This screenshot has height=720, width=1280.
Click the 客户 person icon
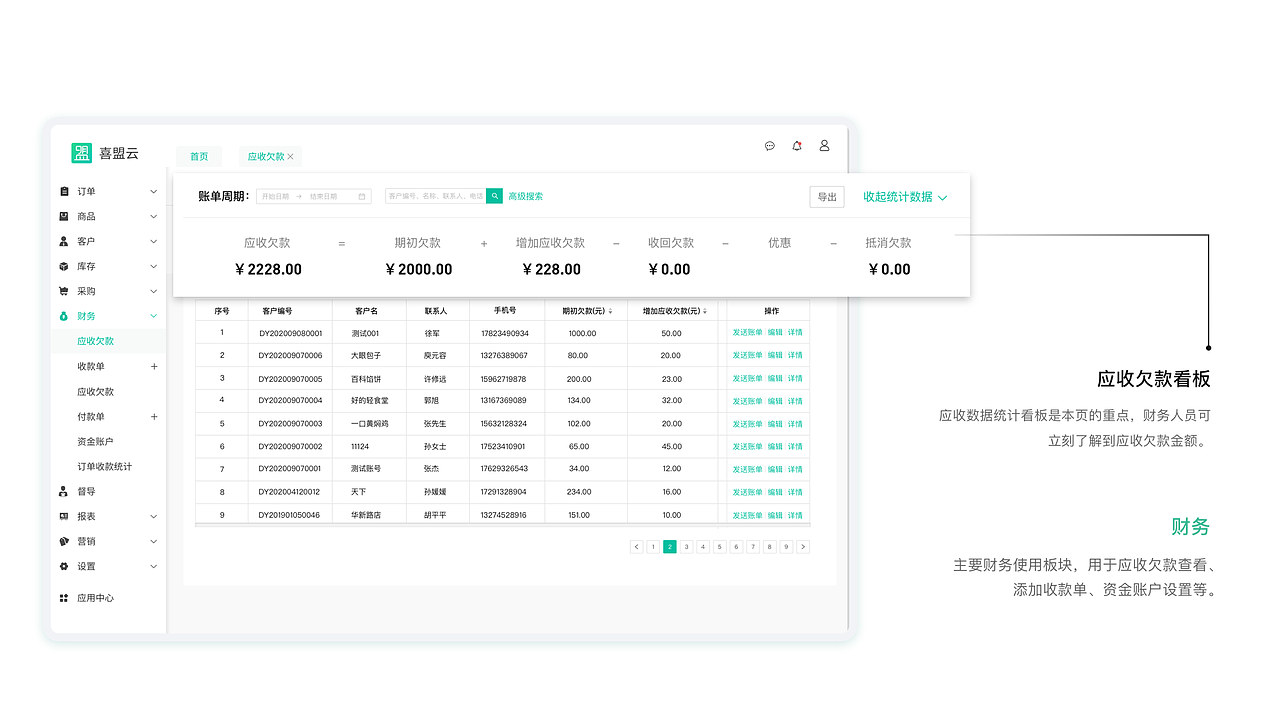click(64, 241)
